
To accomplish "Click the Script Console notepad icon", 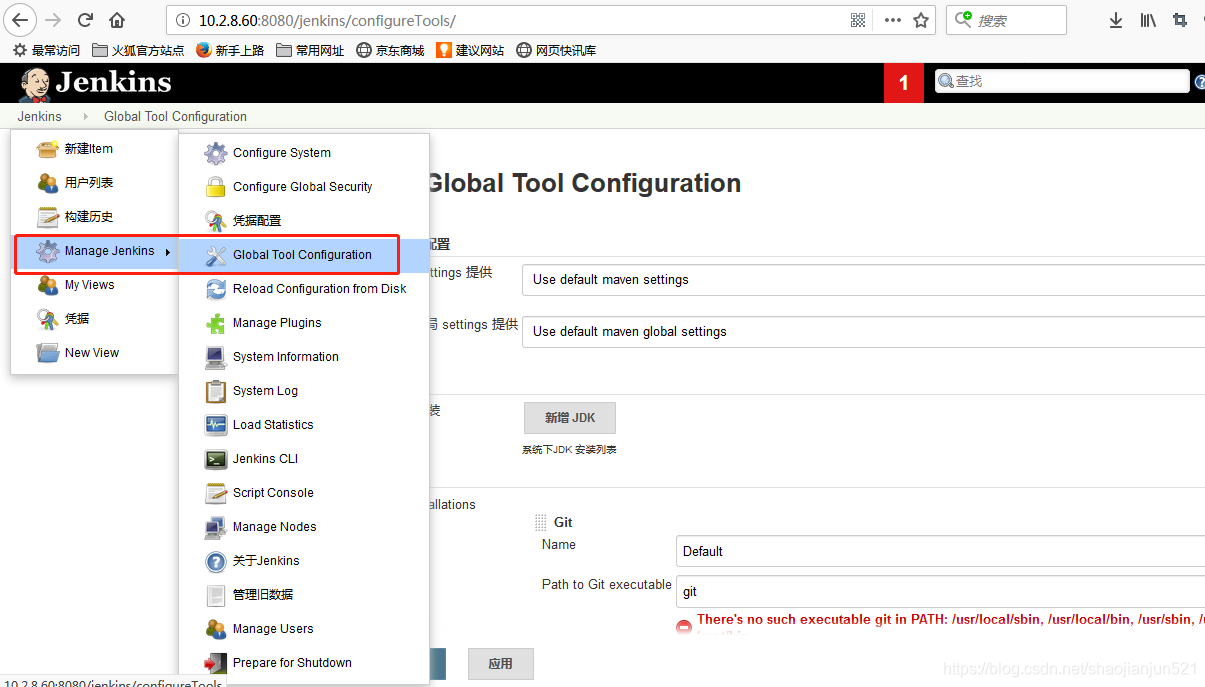I will pos(216,493).
